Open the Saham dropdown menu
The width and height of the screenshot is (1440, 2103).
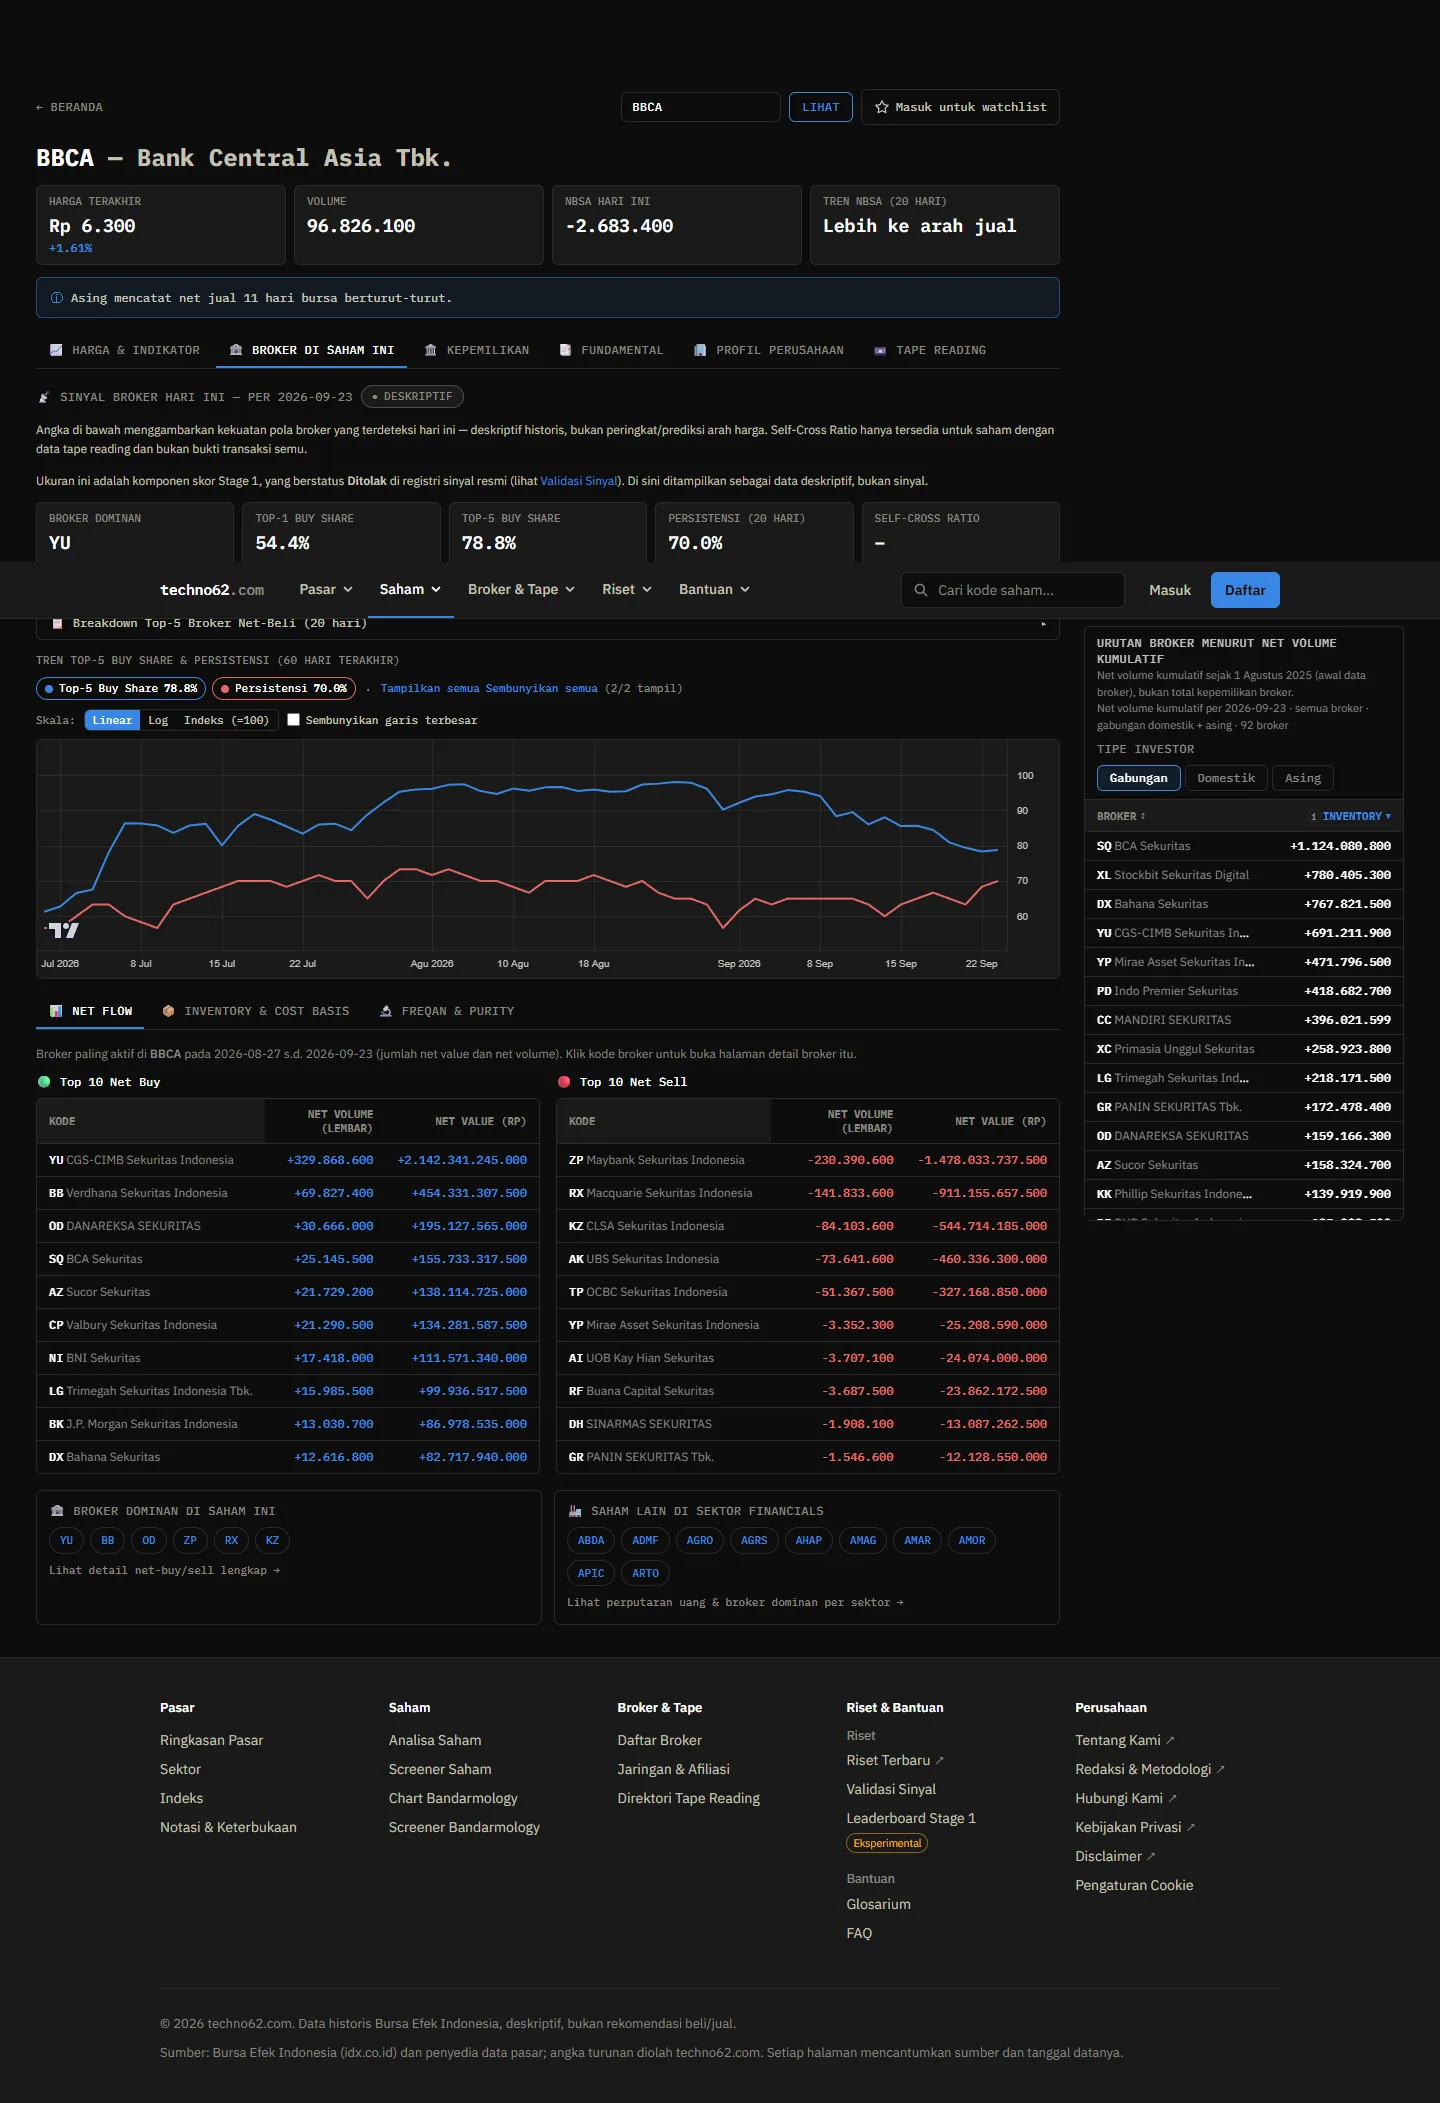click(x=410, y=589)
